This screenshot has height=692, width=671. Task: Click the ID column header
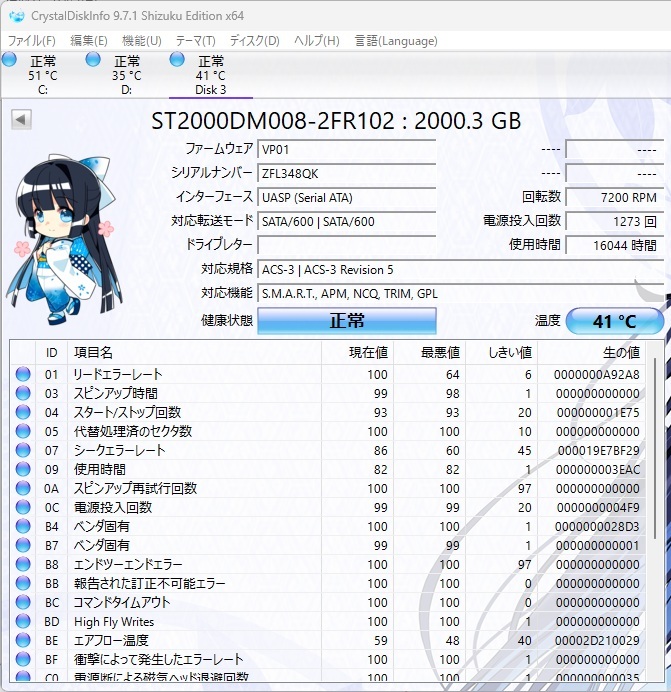51,353
